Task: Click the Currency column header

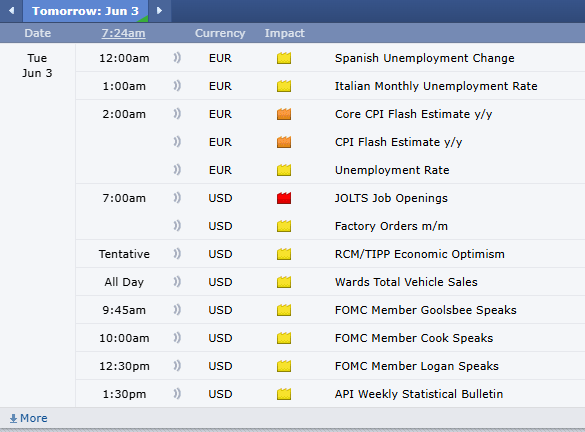Action: point(220,33)
